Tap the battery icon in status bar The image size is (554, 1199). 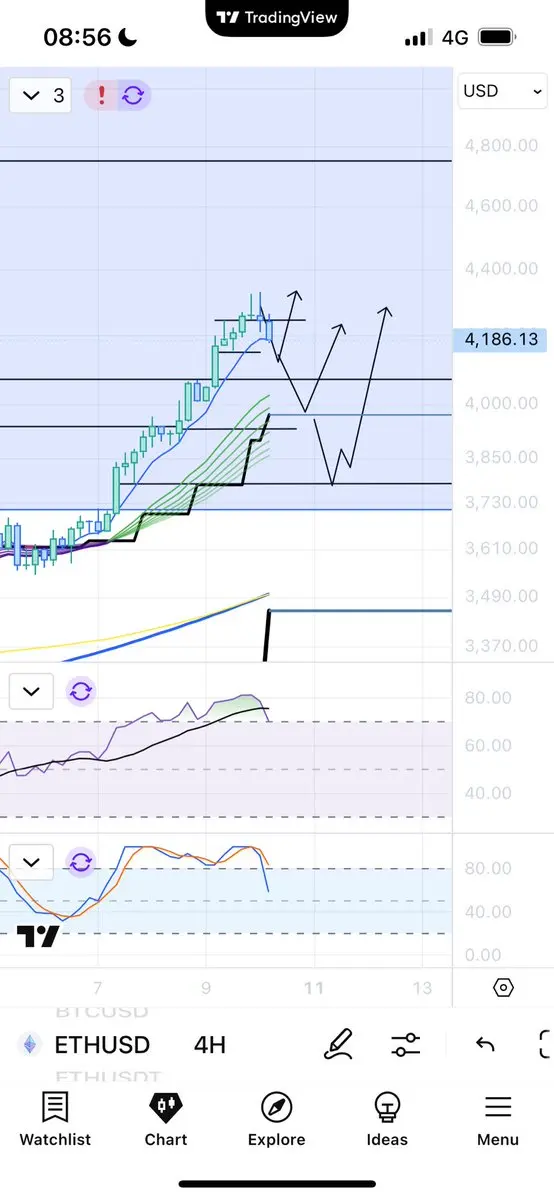click(497, 37)
